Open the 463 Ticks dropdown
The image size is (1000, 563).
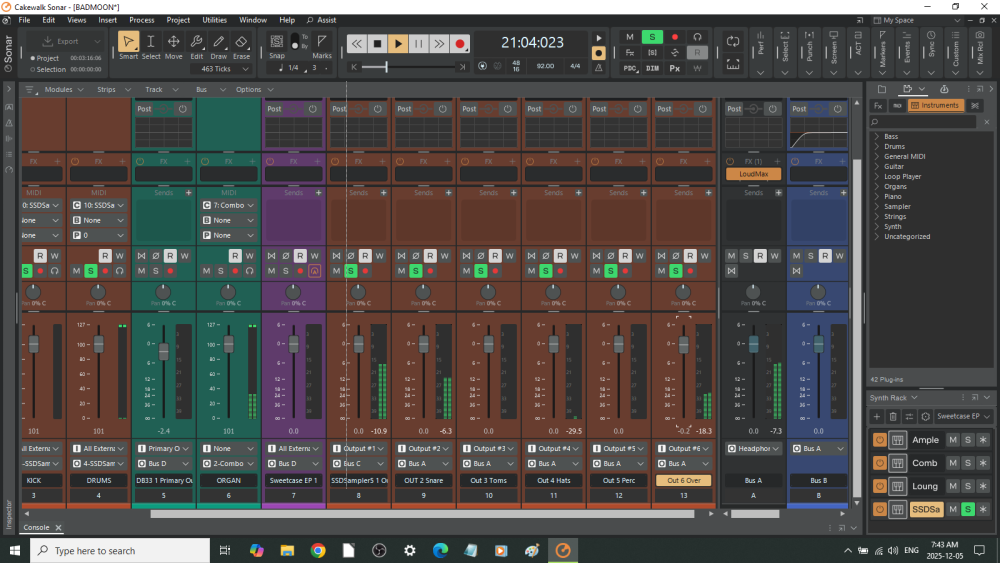(x=221, y=69)
